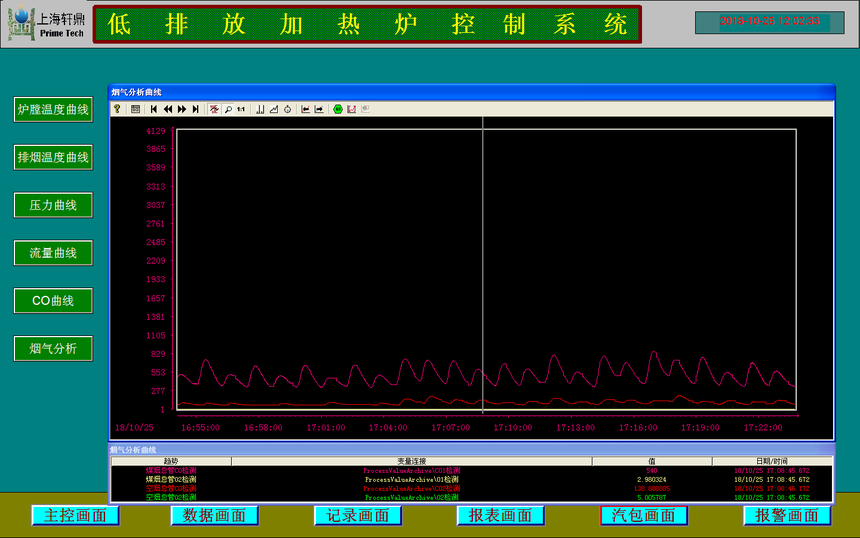Viewport: 860px width, 538px height.
Task: Jump to last data record
Action: (x=196, y=109)
